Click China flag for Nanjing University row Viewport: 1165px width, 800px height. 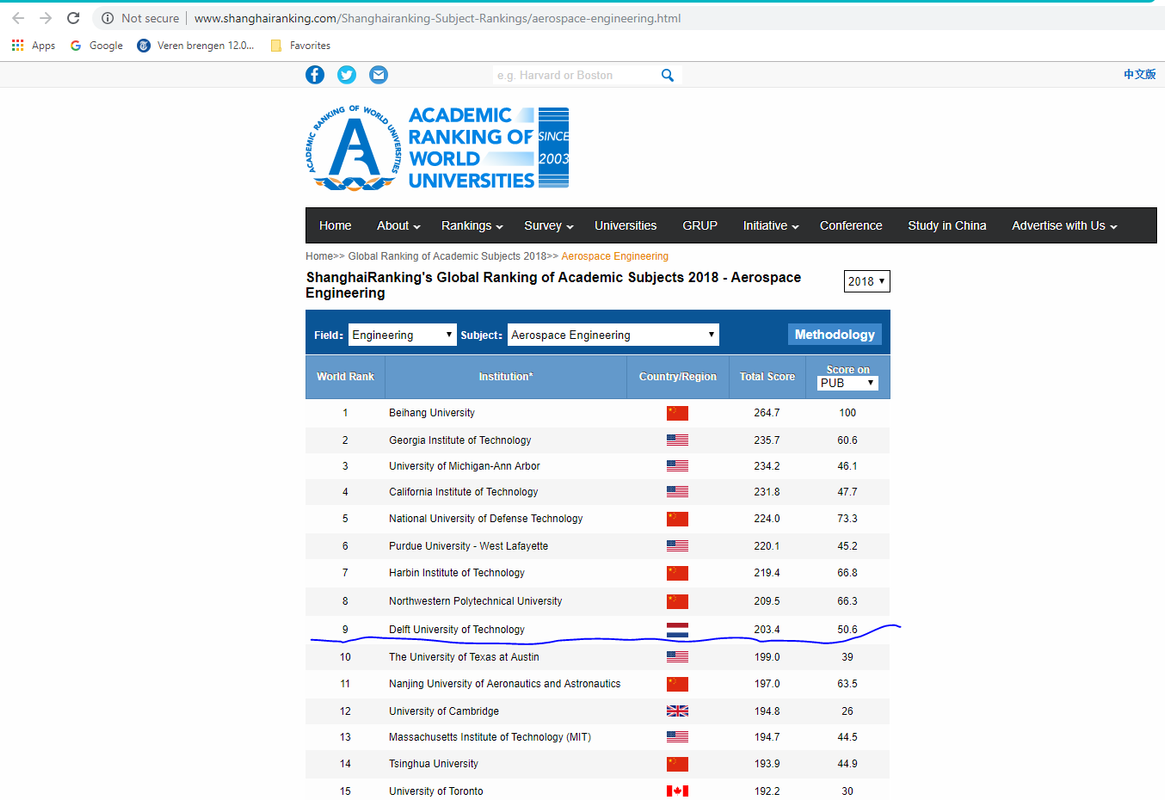tap(677, 684)
